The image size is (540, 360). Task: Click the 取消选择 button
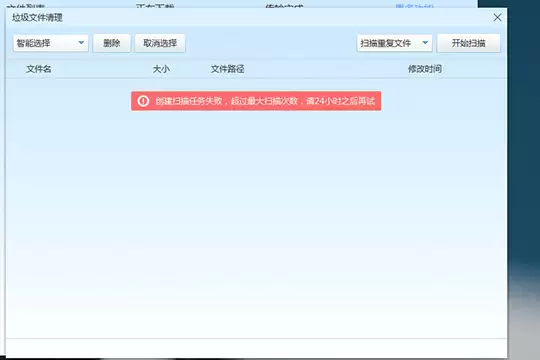(x=160, y=43)
